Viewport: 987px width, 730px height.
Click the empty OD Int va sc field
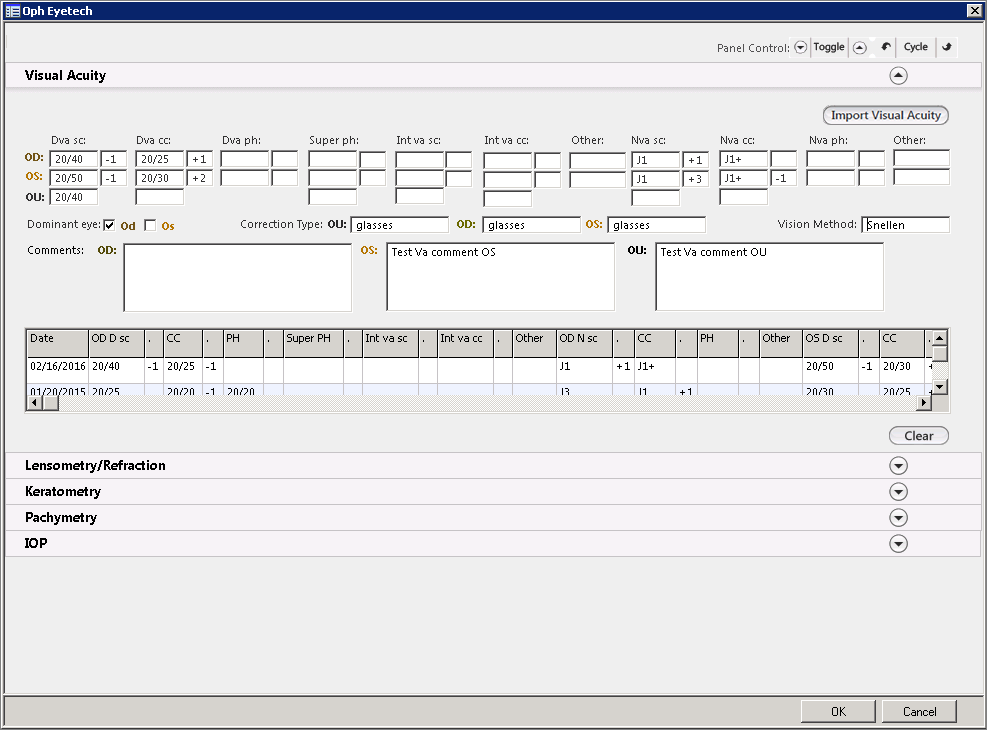pos(419,159)
